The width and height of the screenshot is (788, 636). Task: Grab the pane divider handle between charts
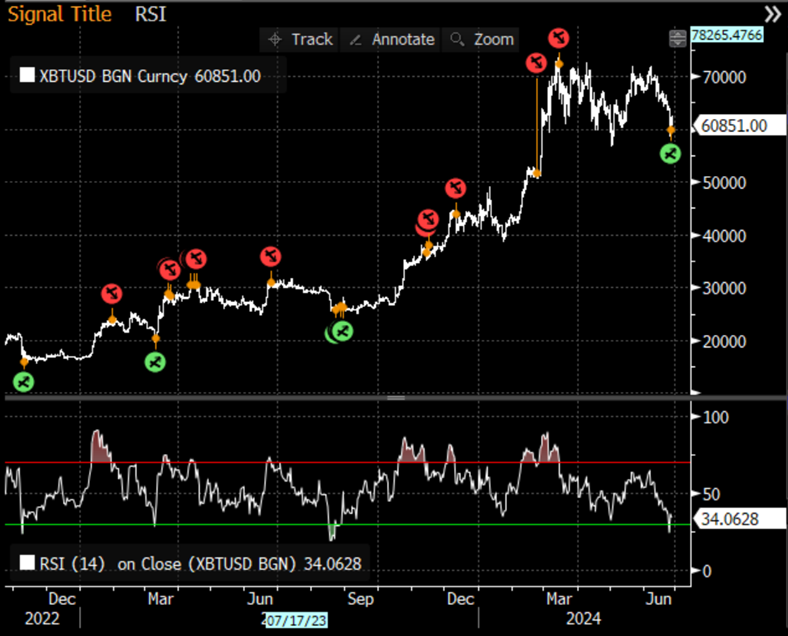click(396, 397)
